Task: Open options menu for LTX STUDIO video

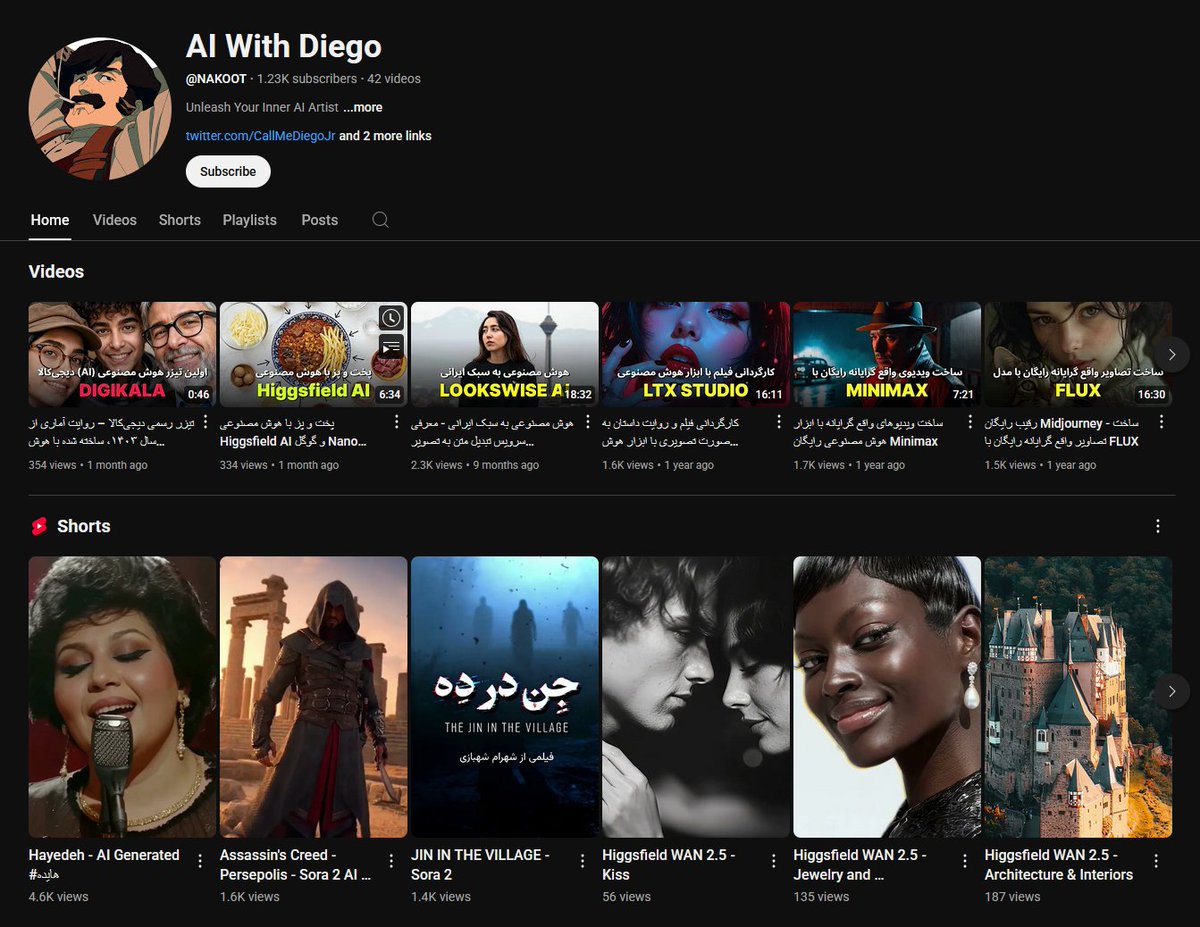Action: pyautogui.click(x=779, y=422)
